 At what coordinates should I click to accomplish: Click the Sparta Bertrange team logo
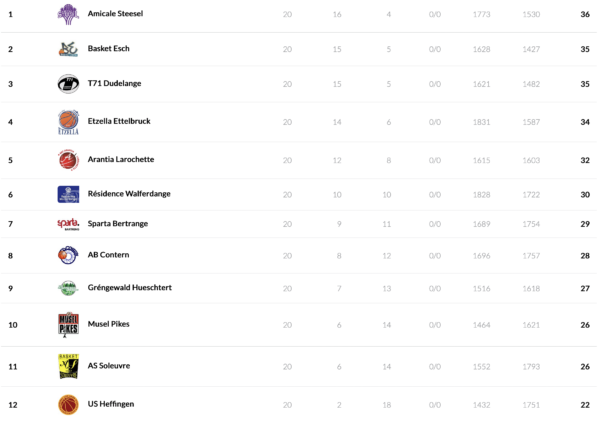(x=68, y=224)
